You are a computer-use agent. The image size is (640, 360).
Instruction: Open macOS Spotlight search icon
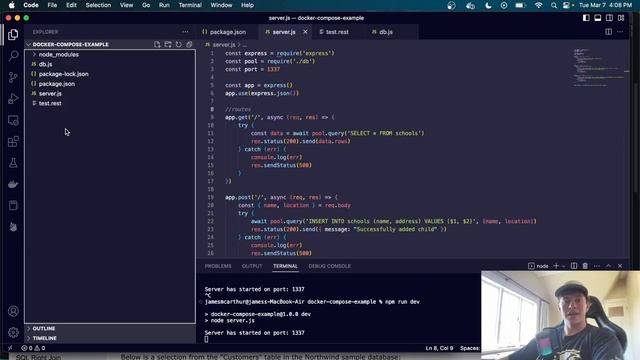(553, 5)
